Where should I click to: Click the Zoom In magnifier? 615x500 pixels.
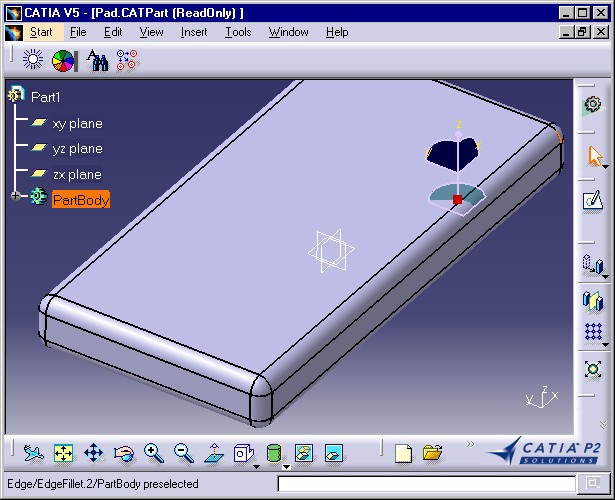tap(154, 453)
